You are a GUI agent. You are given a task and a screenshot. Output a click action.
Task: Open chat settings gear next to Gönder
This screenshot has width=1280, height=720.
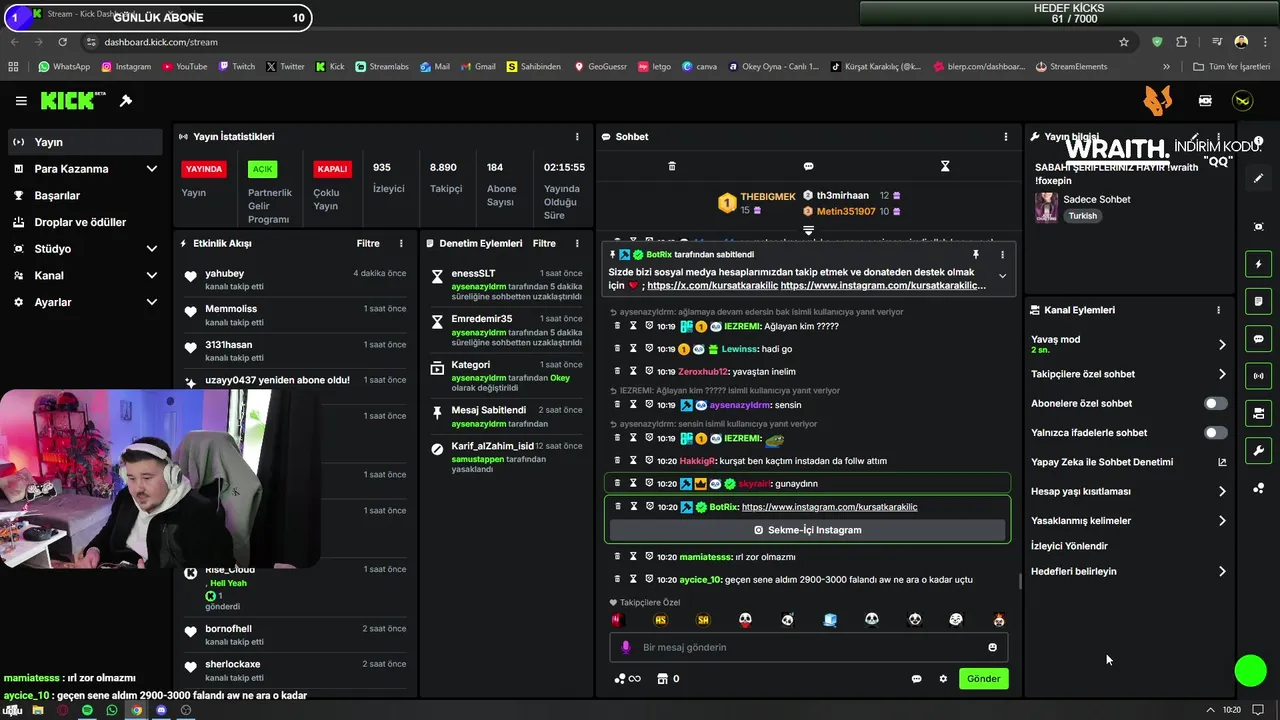pyautogui.click(x=943, y=679)
